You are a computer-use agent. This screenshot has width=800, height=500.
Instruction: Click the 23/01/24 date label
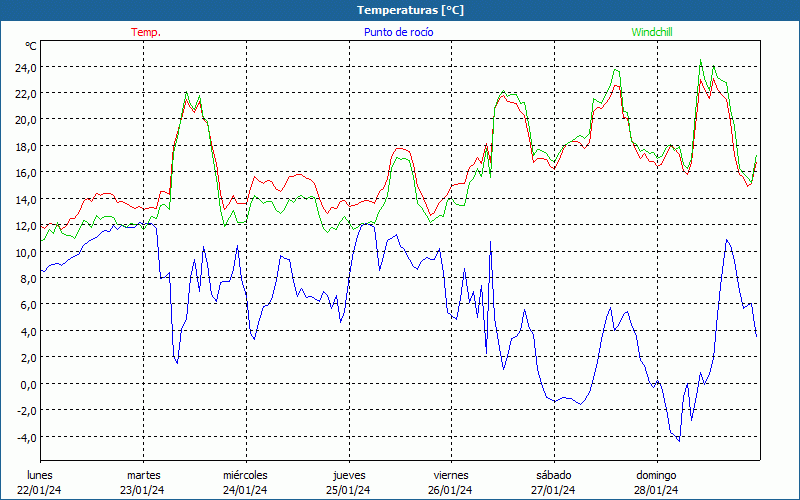click(142, 490)
